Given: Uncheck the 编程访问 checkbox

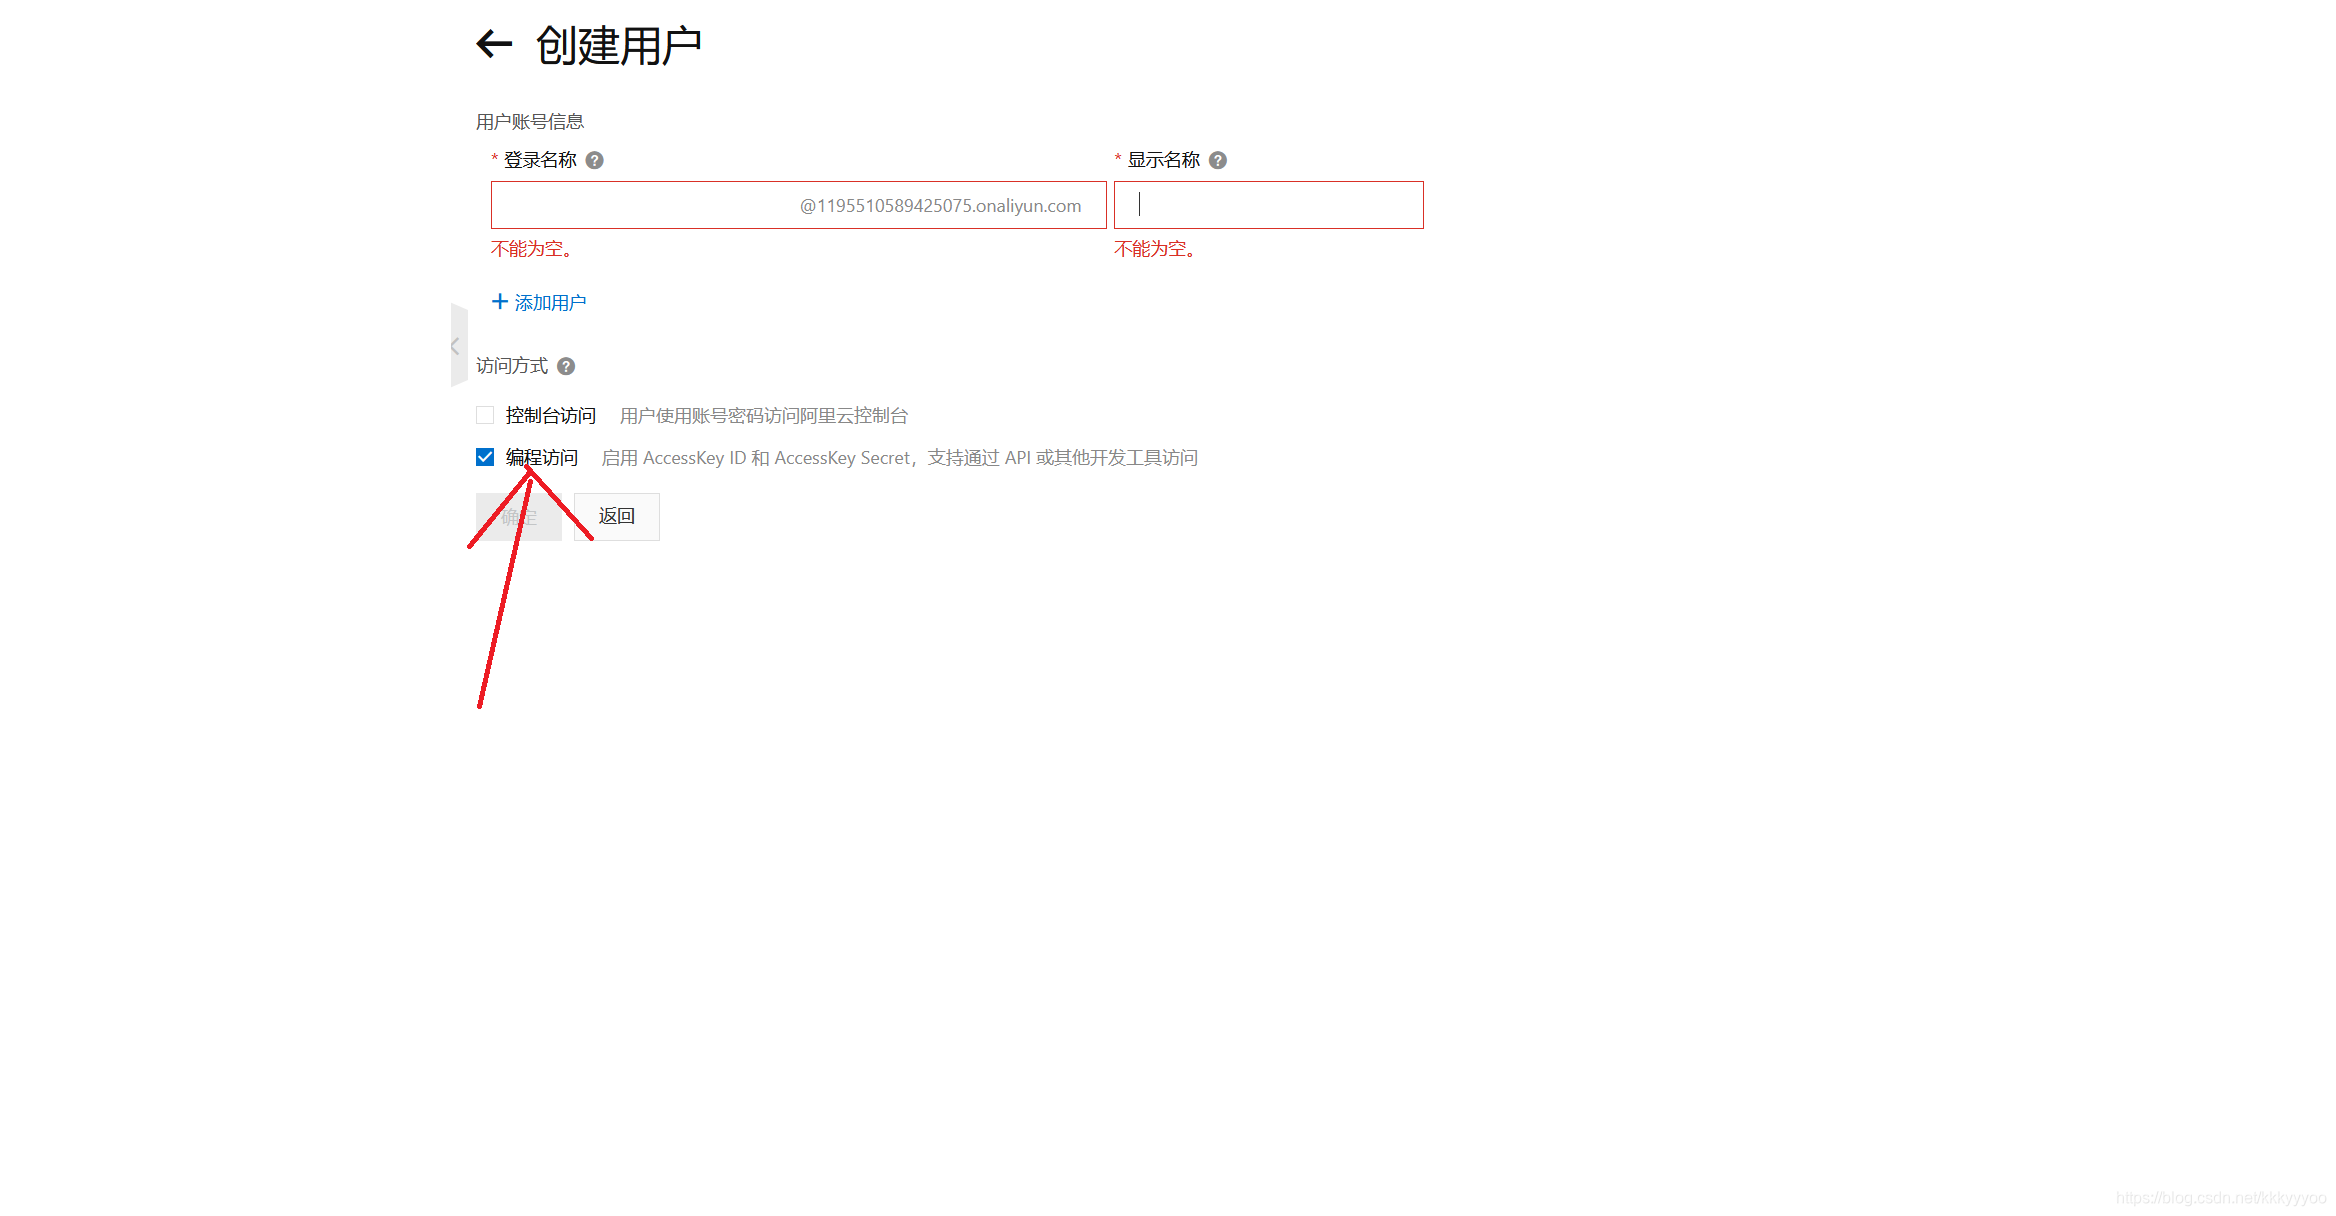Looking at the screenshot, I should [x=485, y=457].
